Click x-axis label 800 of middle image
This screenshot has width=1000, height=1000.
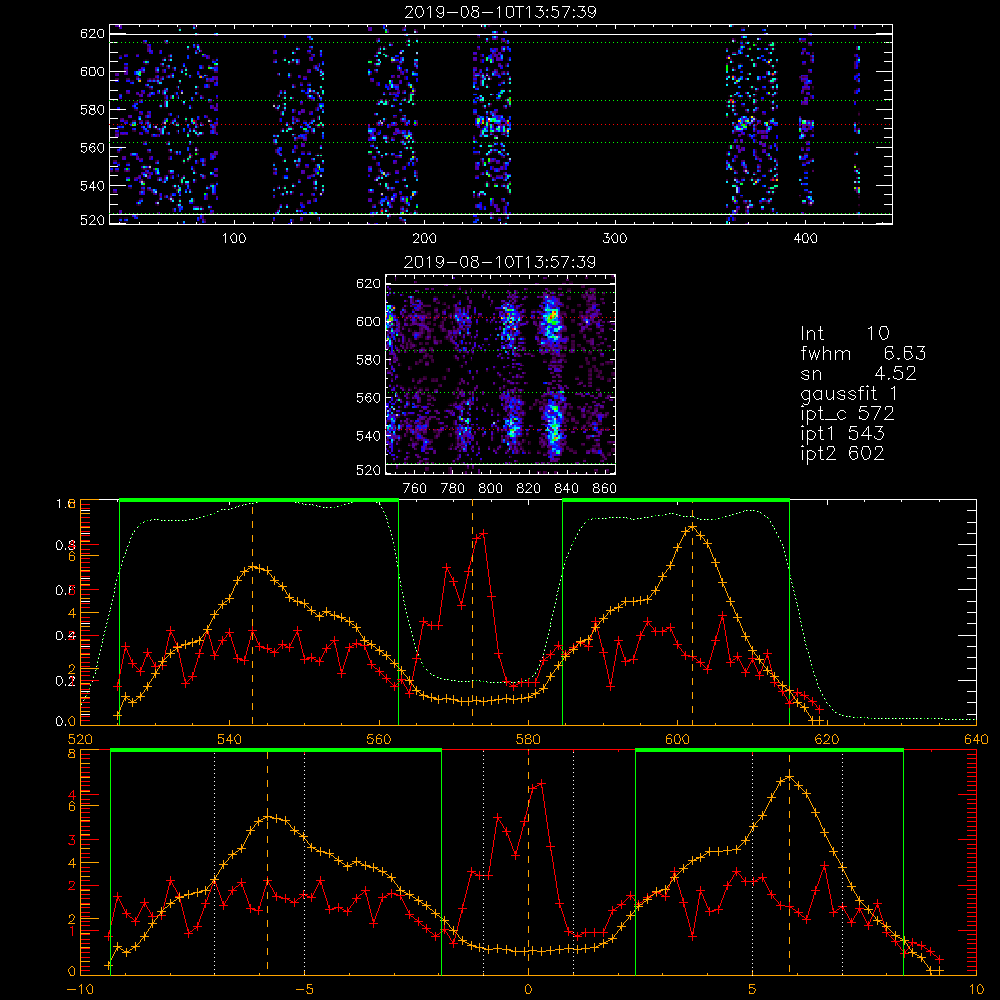tap(490, 489)
